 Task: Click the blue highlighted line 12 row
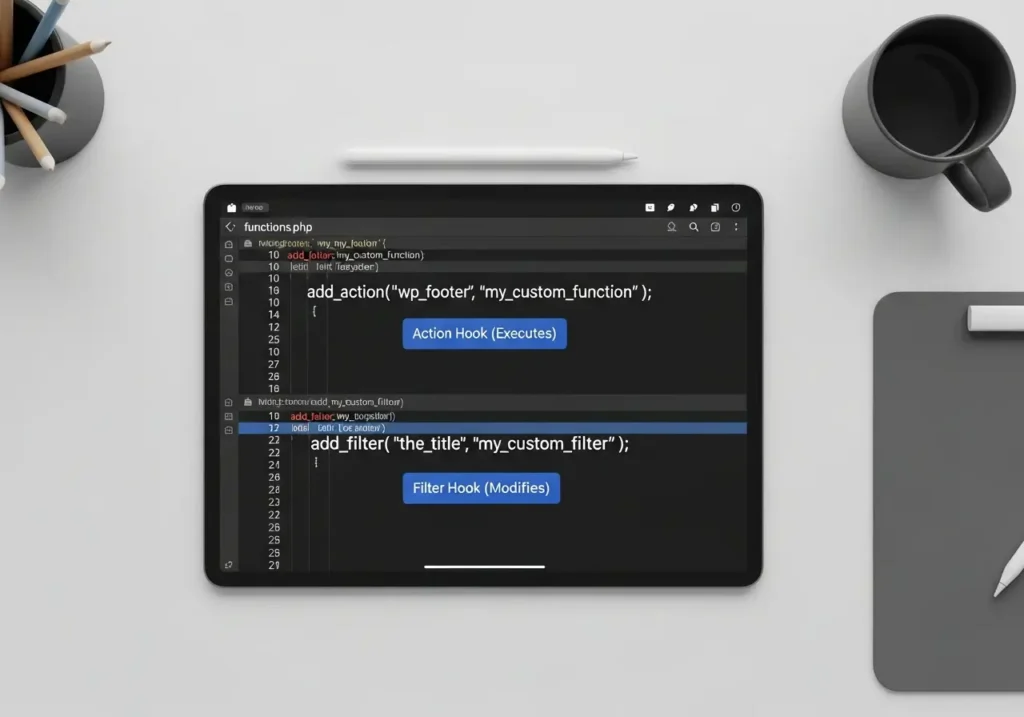click(x=492, y=428)
